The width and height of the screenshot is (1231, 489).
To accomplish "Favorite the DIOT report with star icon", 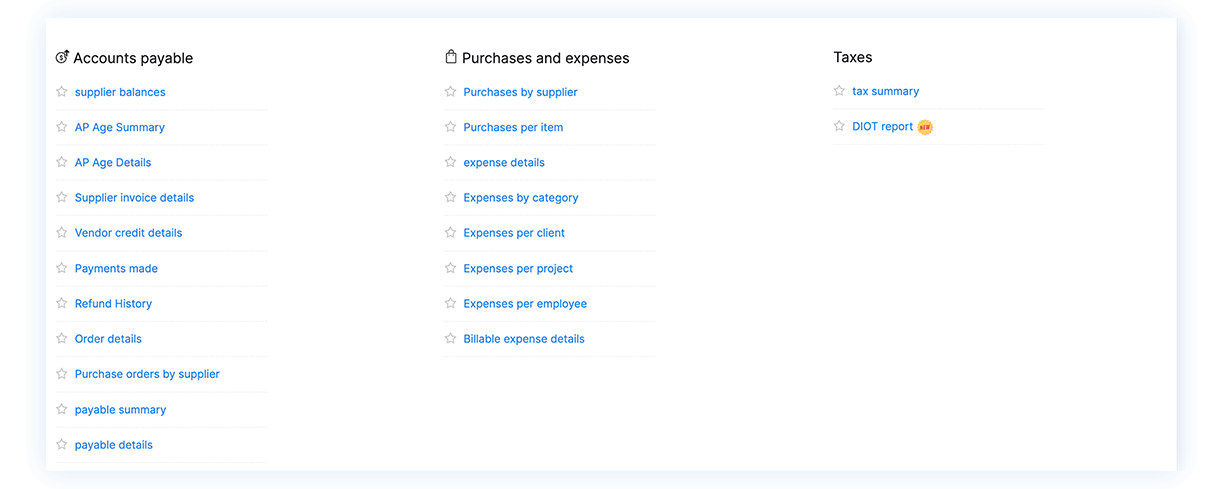I will 840,127.
